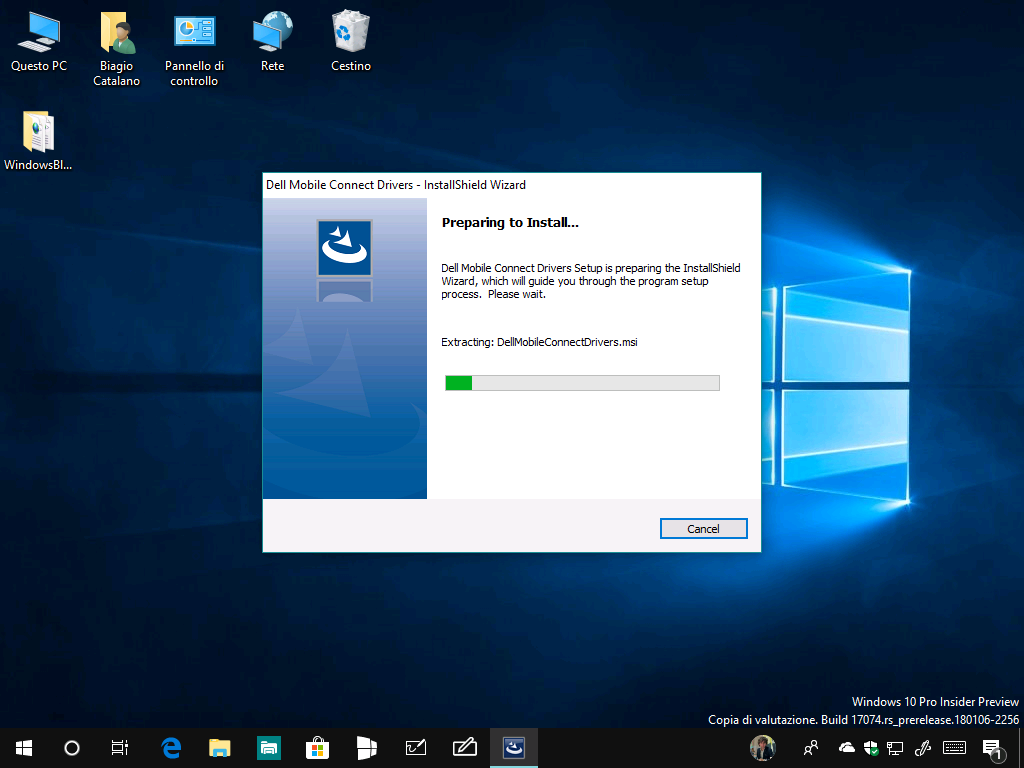The width and height of the screenshot is (1024, 768).
Task: Select the Rete network desktop icon
Action: click(272, 40)
